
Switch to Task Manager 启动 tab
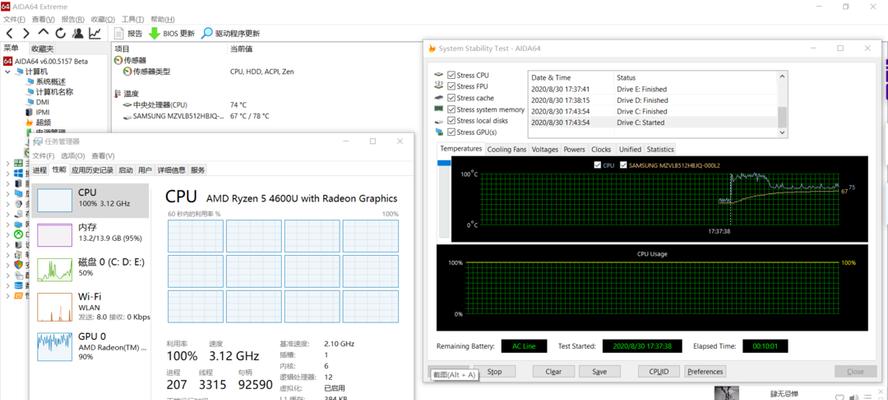pos(126,170)
